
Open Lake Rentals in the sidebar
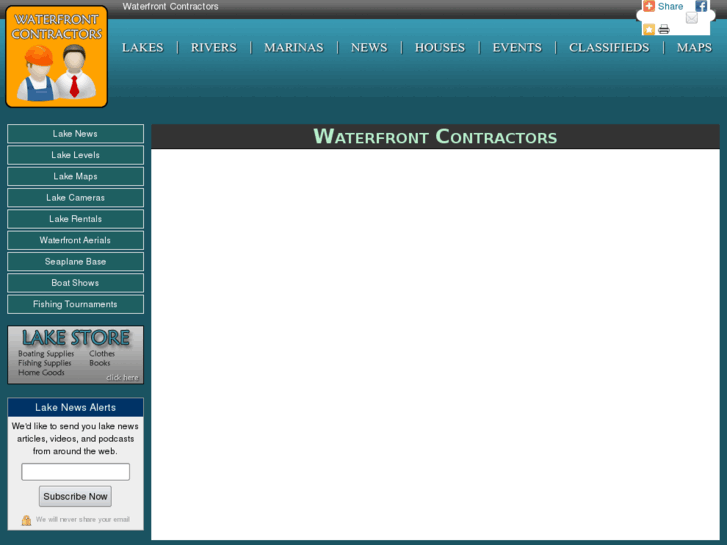pos(75,219)
